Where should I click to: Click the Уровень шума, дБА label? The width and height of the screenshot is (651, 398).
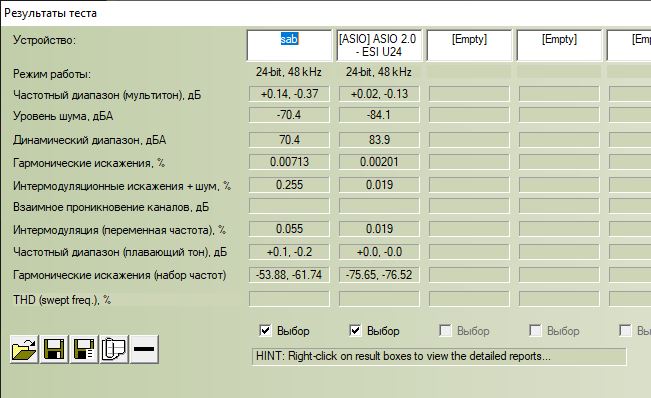[x=63, y=116]
